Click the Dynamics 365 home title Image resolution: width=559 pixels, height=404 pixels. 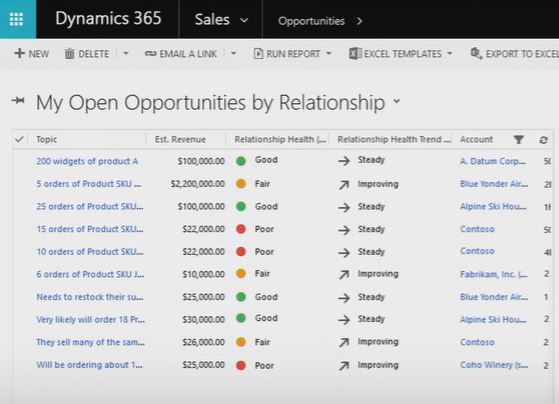pos(108,19)
